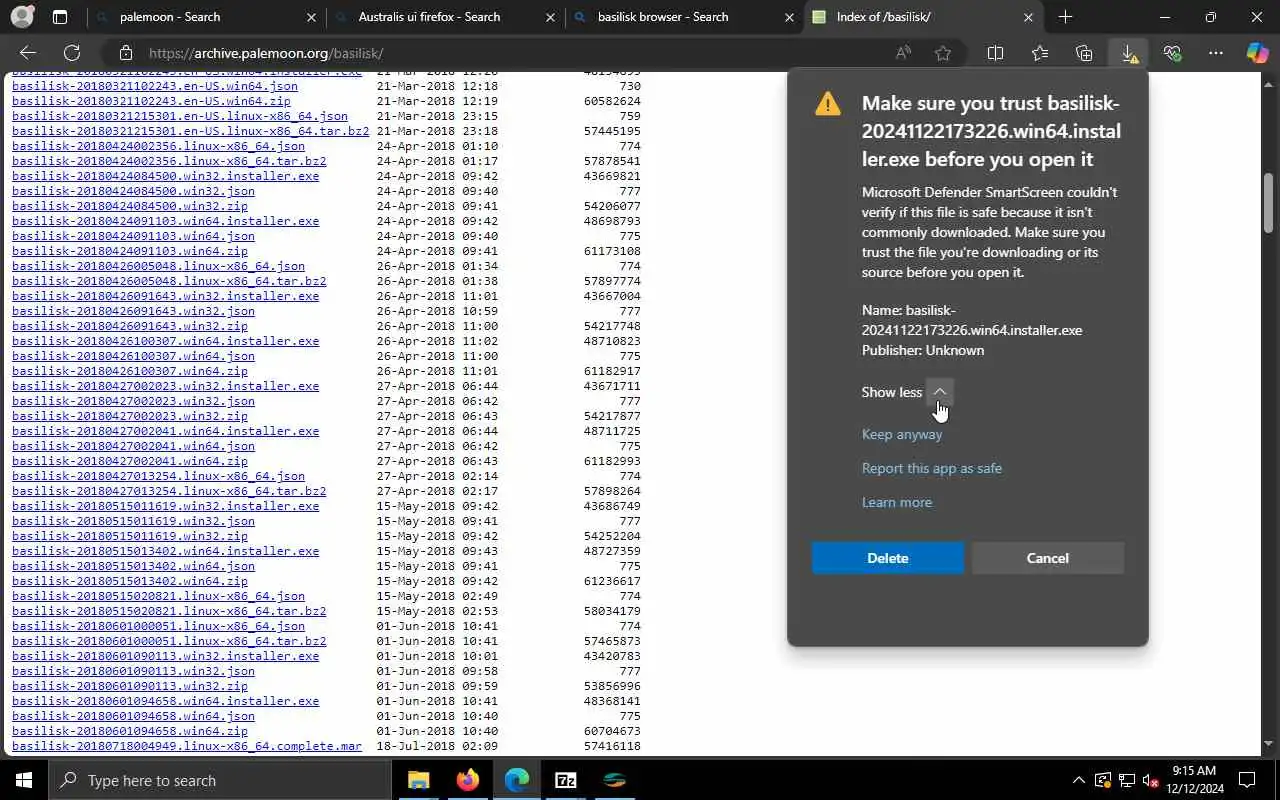Open basilisk-20180424084500.win32.installer.exe link
Viewport: 1280px width, 800px height.
pos(165,176)
